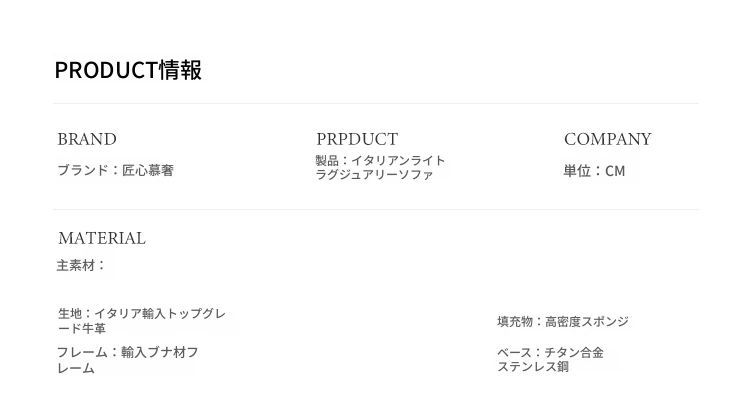Select the 生地：イタリア輸入トップグレ line
This screenshot has width=750, height=417.
(x=141, y=314)
